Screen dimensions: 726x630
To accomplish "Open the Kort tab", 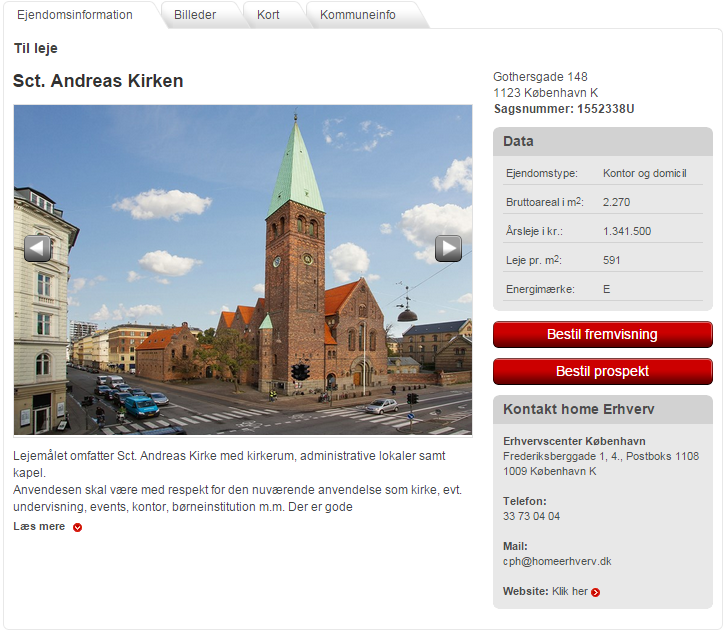I will point(268,15).
